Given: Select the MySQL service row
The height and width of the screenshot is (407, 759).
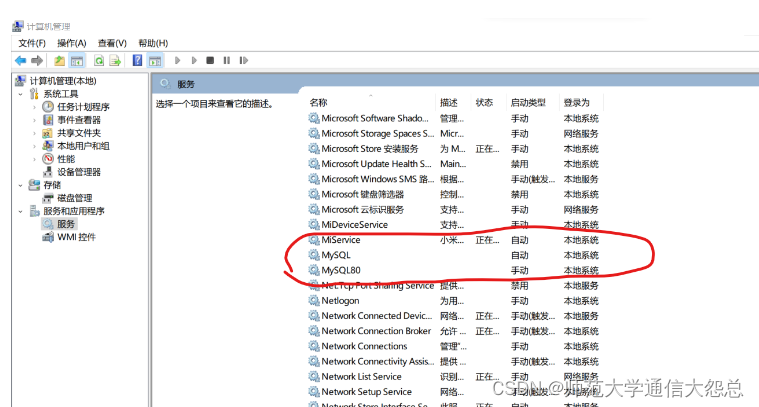Looking at the screenshot, I should pyautogui.click(x=454, y=255).
